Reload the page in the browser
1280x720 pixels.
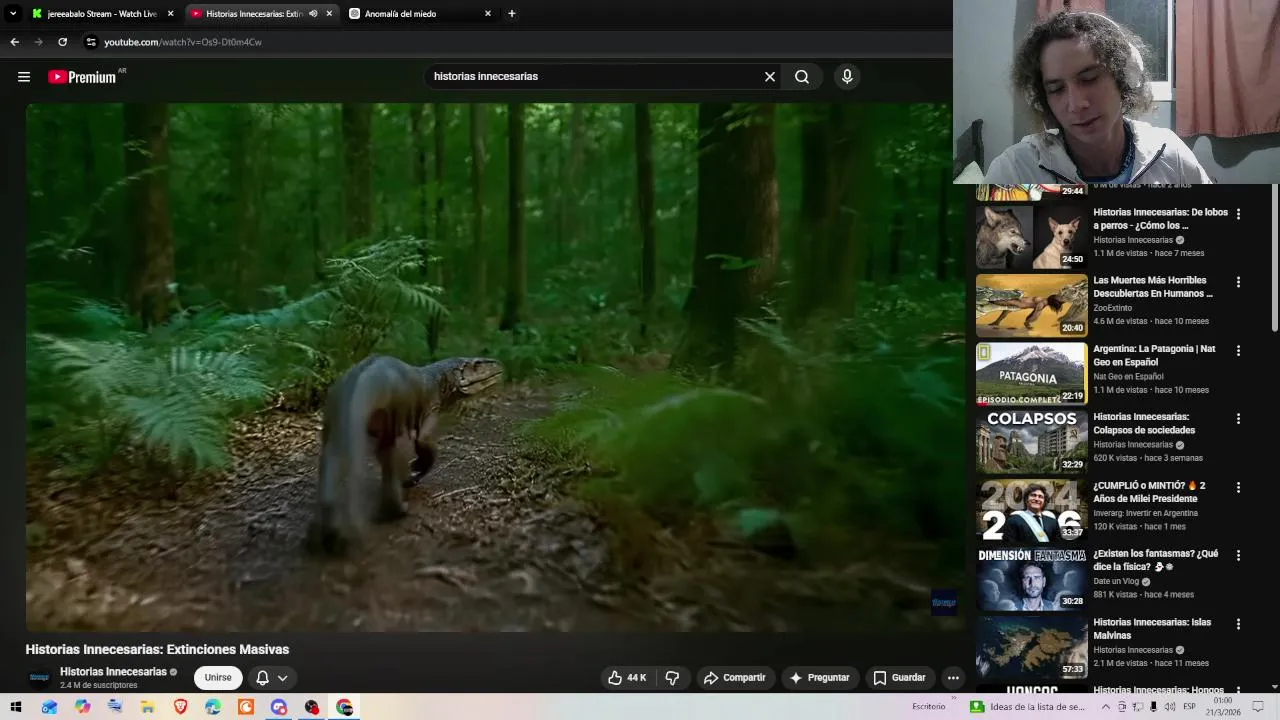click(62, 42)
